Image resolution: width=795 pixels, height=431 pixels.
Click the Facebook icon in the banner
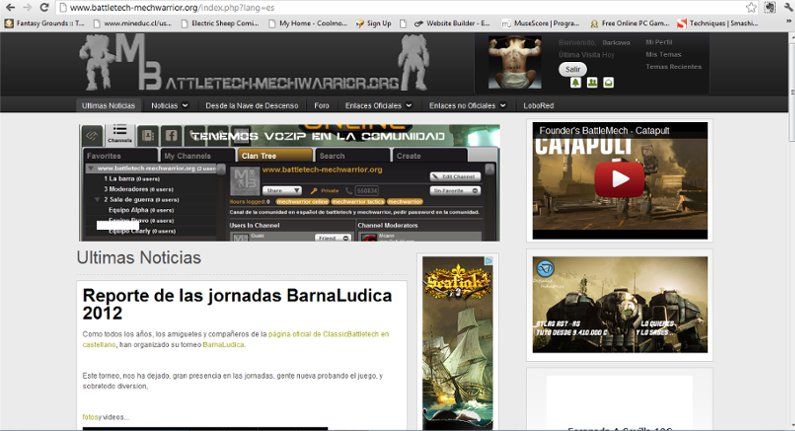point(171,135)
